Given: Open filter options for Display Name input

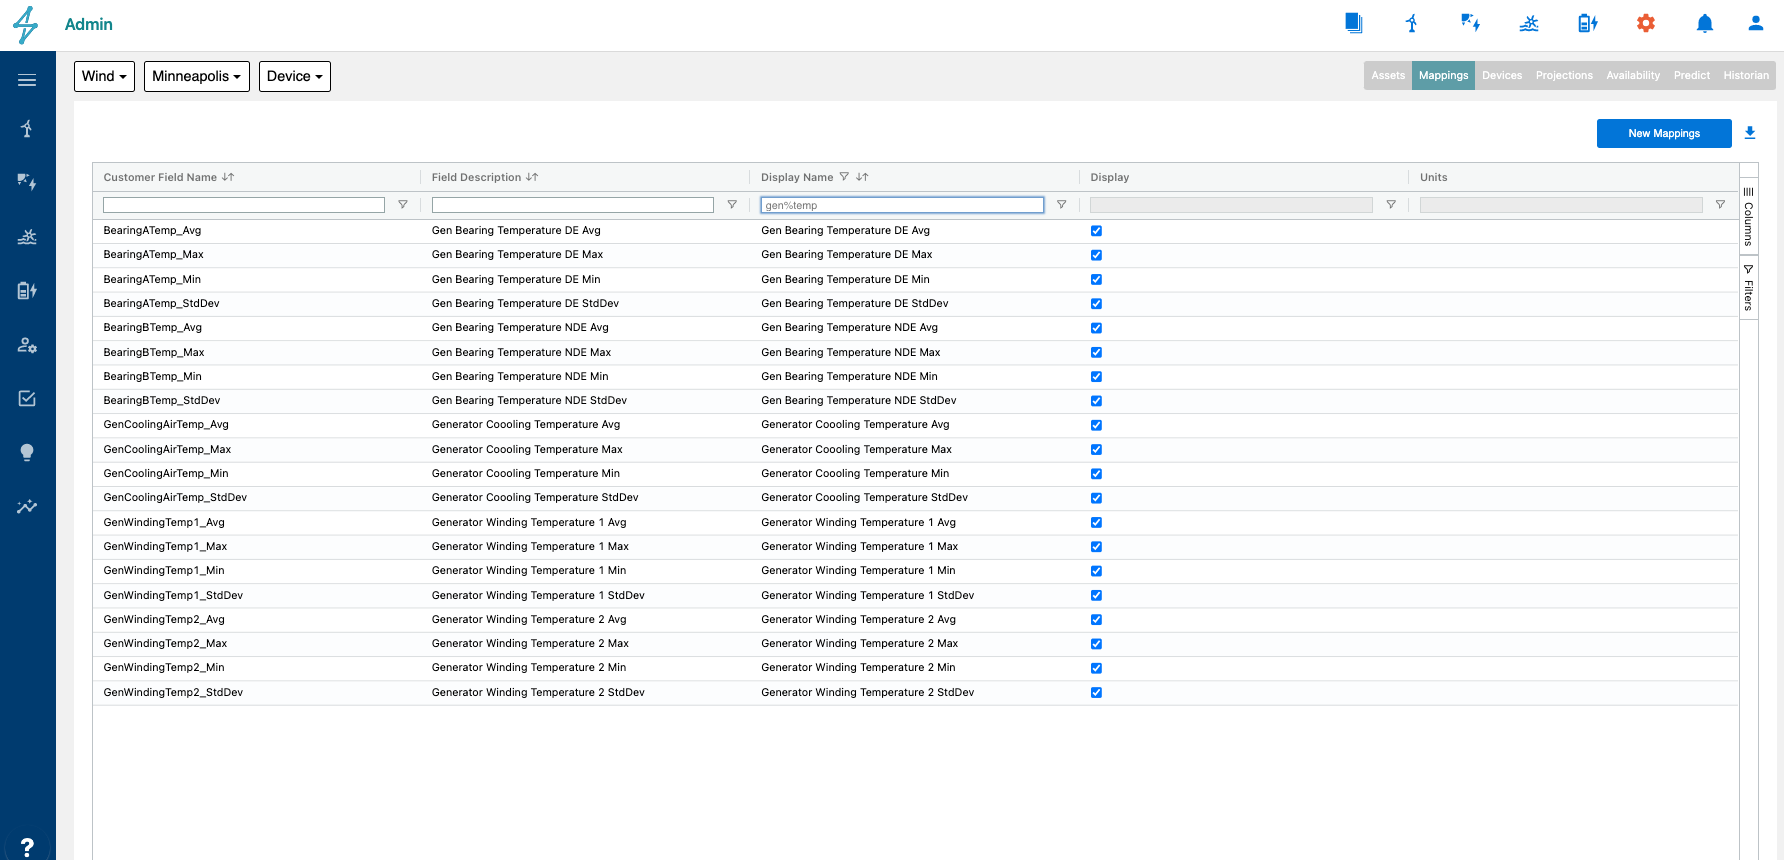Looking at the screenshot, I should tap(1061, 205).
